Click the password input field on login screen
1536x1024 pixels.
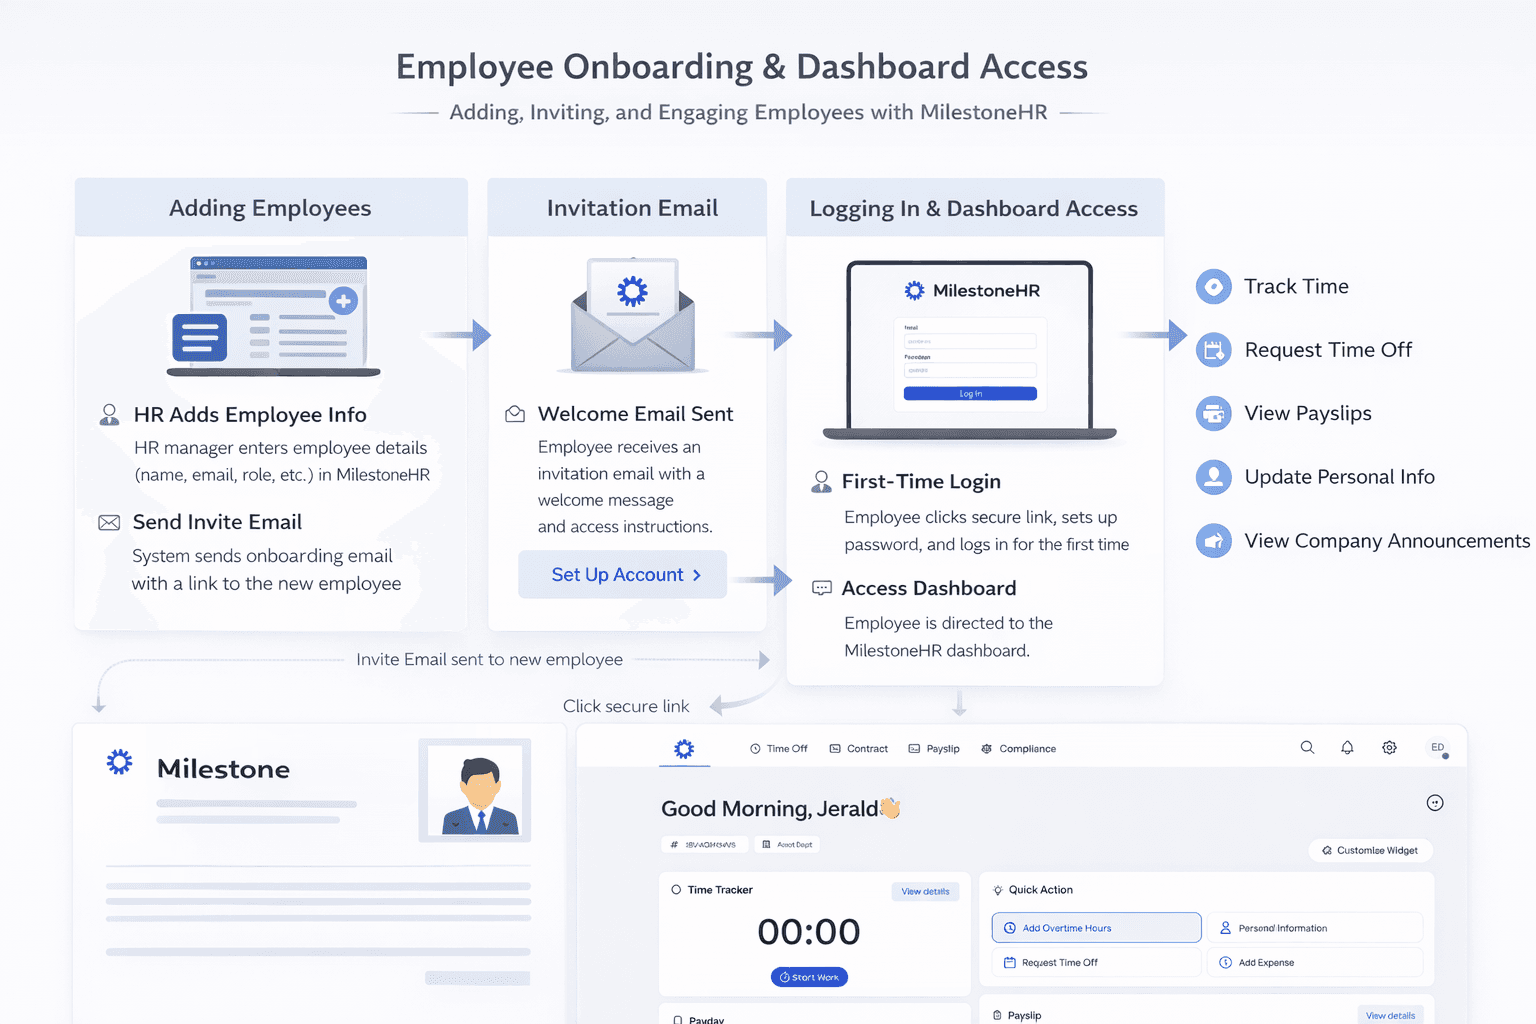(x=970, y=370)
